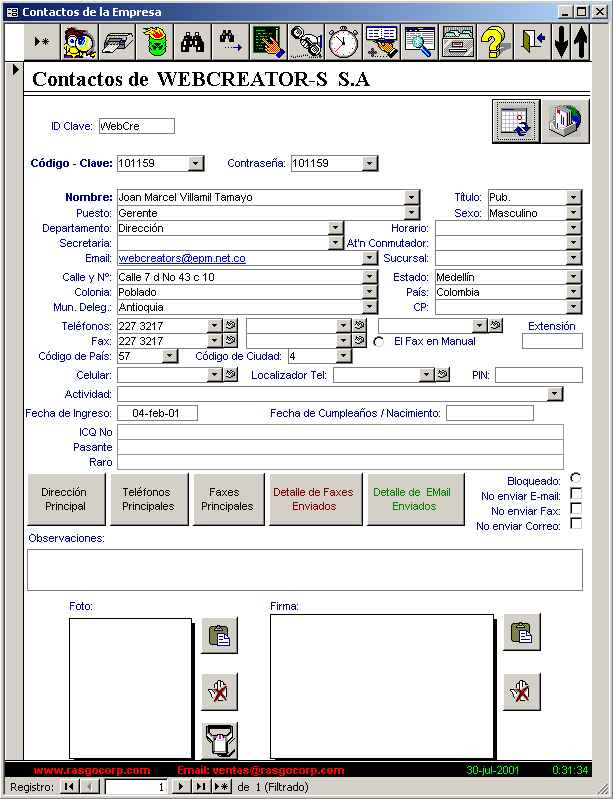Click the Fecha de Ingreso field
Image resolution: width=613 pixels, height=799 pixels.
tap(157, 413)
